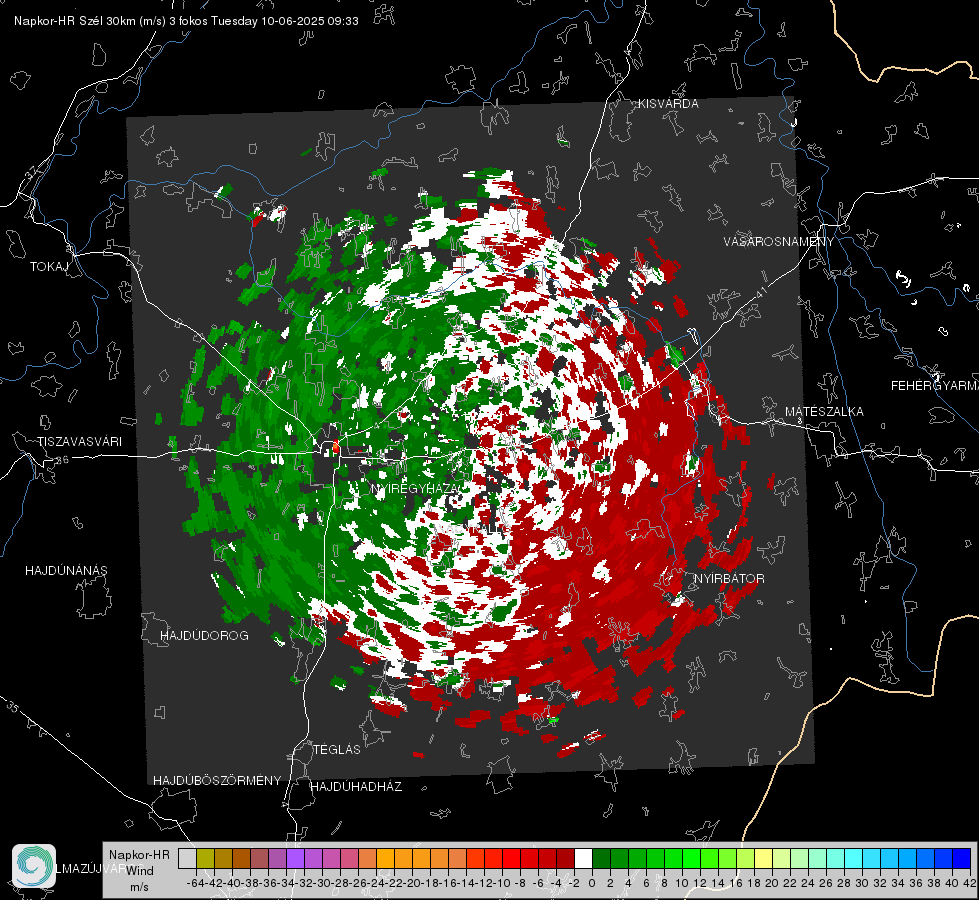Click the Napkor-HR text in the legend
This screenshot has height=900, width=979.
pos(139,855)
